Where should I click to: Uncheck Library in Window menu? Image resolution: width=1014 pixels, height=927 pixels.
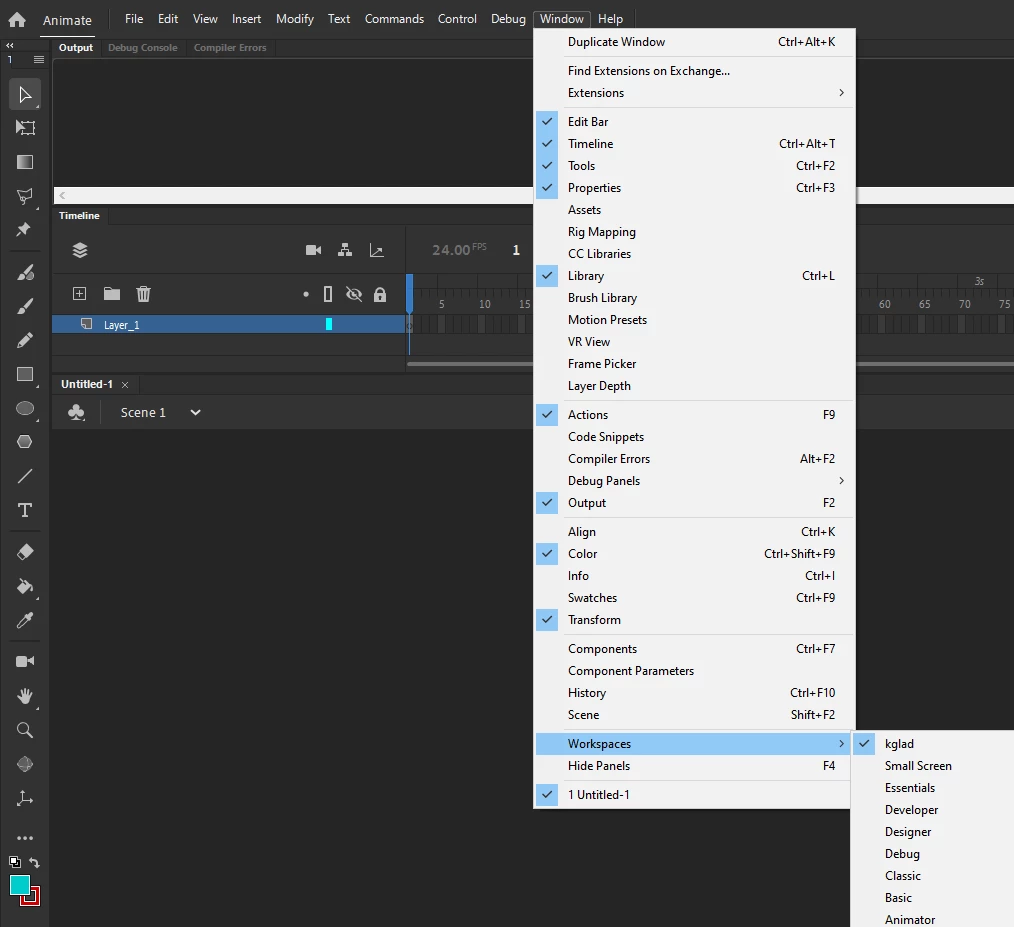tap(695, 276)
